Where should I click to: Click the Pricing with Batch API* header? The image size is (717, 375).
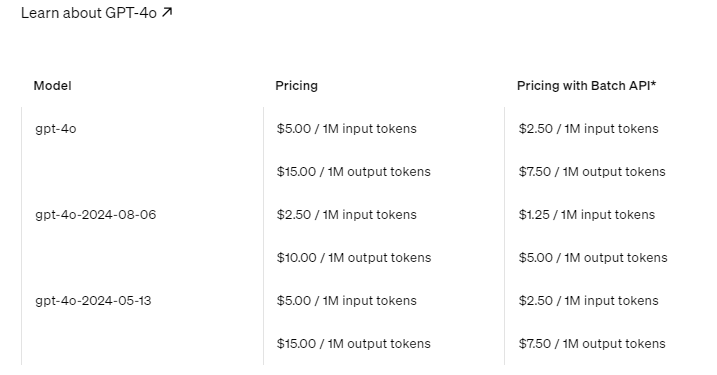pos(586,86)
